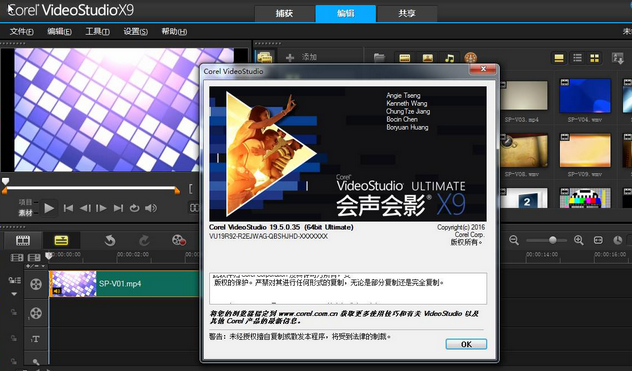Select the color bars test pattern thumbnail
Screen dimensions: 632x371
tap(585, 198)
